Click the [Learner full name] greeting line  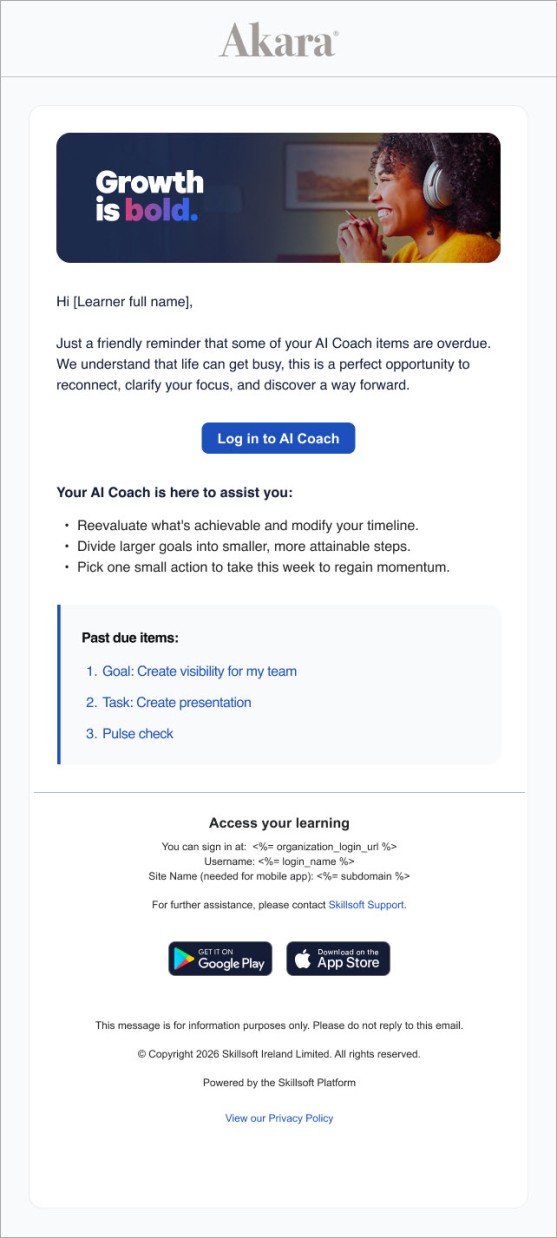124,300
